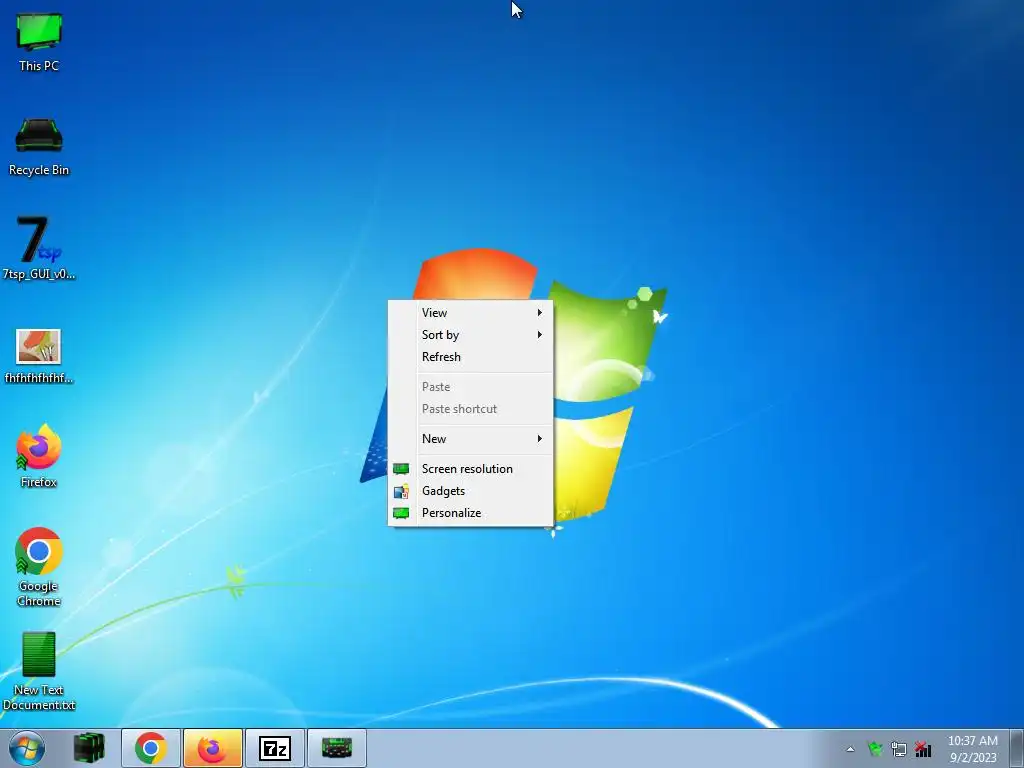
Task: Click the Screen resolution monitor icon
Action: point(401,469)
